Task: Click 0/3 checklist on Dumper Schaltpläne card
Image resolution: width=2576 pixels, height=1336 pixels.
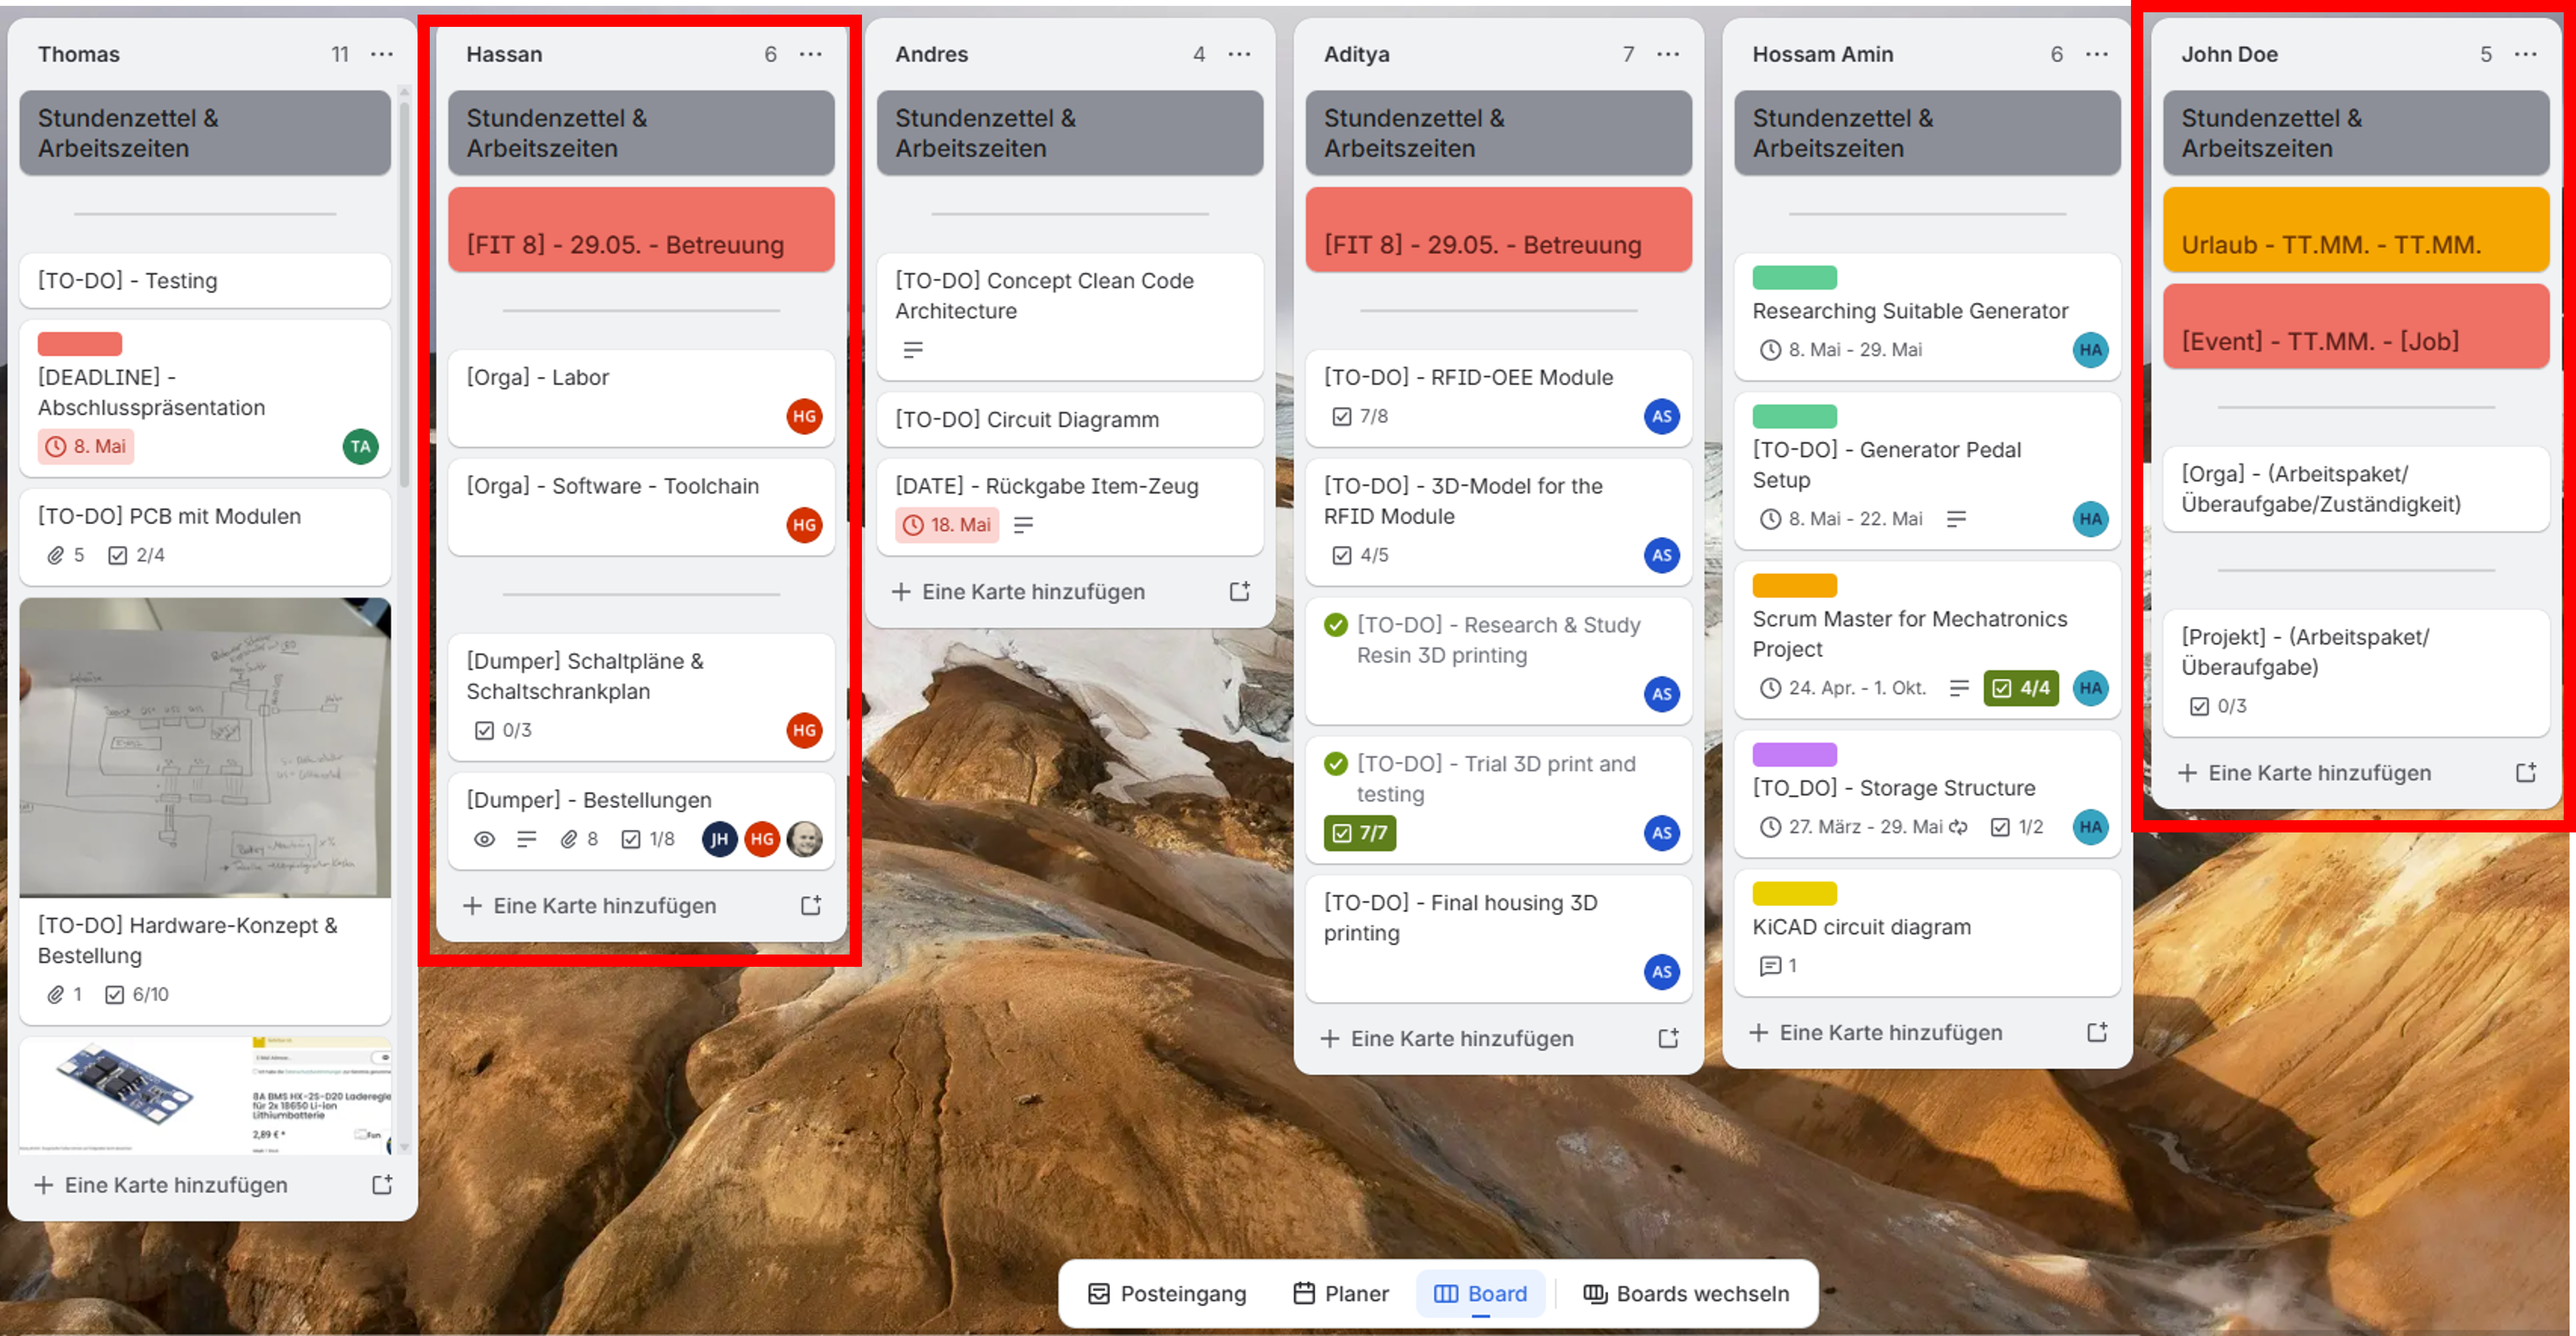Action: coord(503,731)
